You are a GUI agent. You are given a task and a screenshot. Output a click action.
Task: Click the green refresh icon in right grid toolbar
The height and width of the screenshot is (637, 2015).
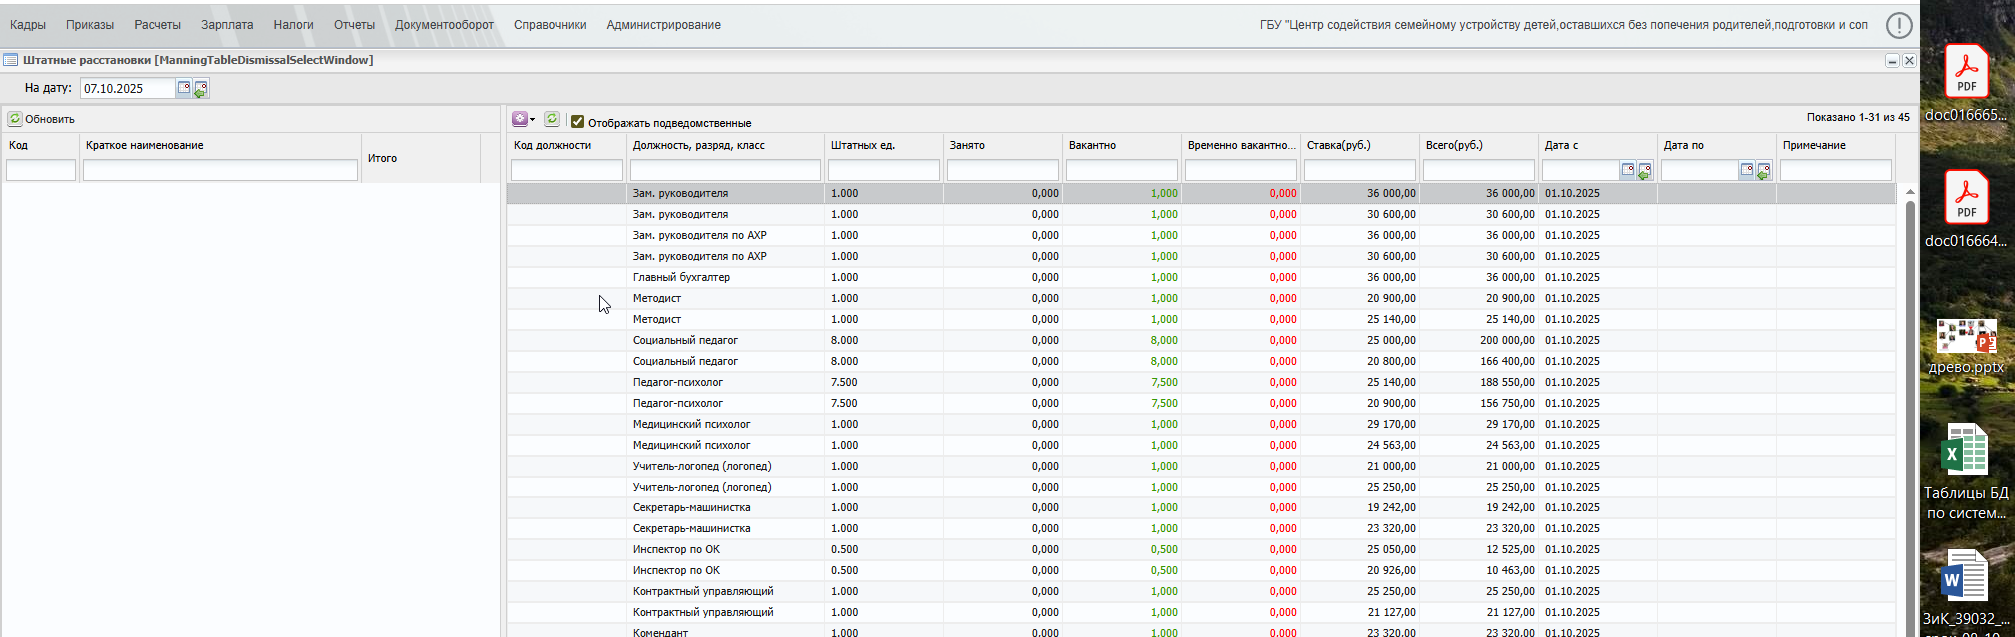pyautogui.click(x=551, y=119)
